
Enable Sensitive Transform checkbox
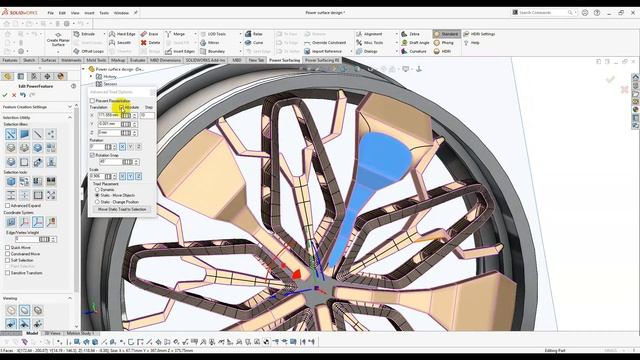pyautogui.click(x=7, y=273)
